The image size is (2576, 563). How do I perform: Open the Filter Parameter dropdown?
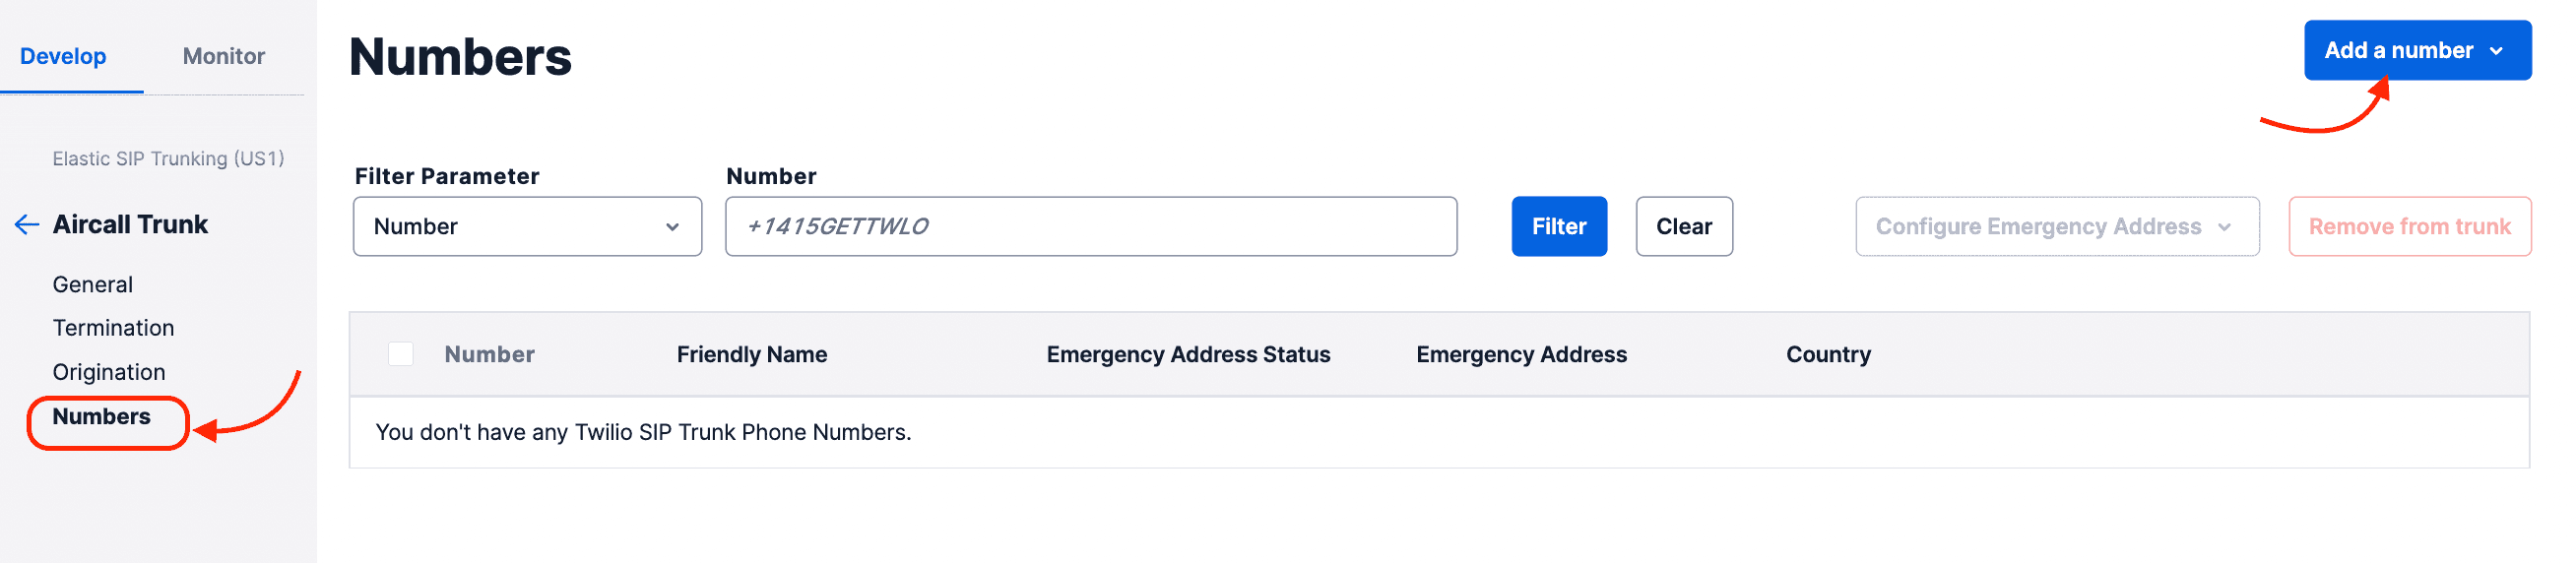(527, 227)
